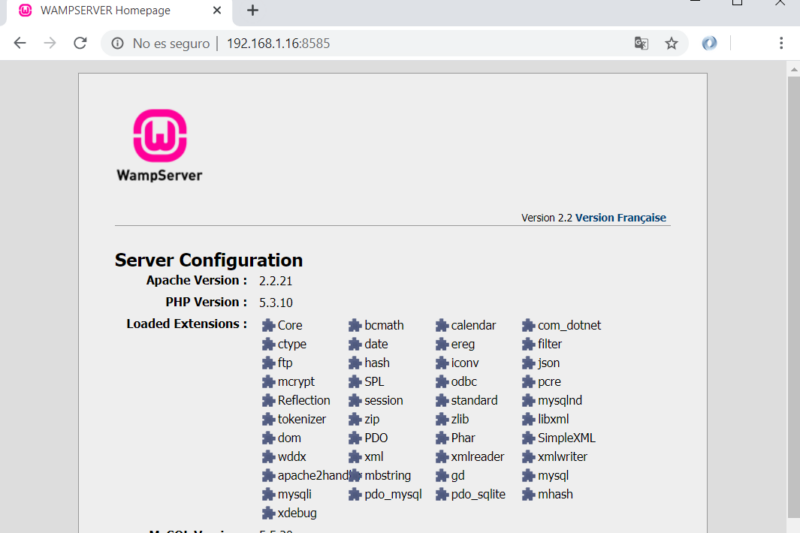Click the puzzle icon next to com_dotnet

tap(529, 325)
